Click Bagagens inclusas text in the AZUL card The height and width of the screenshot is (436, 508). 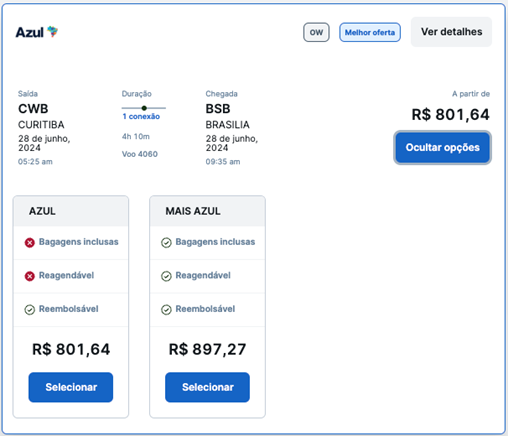[79, 242]
